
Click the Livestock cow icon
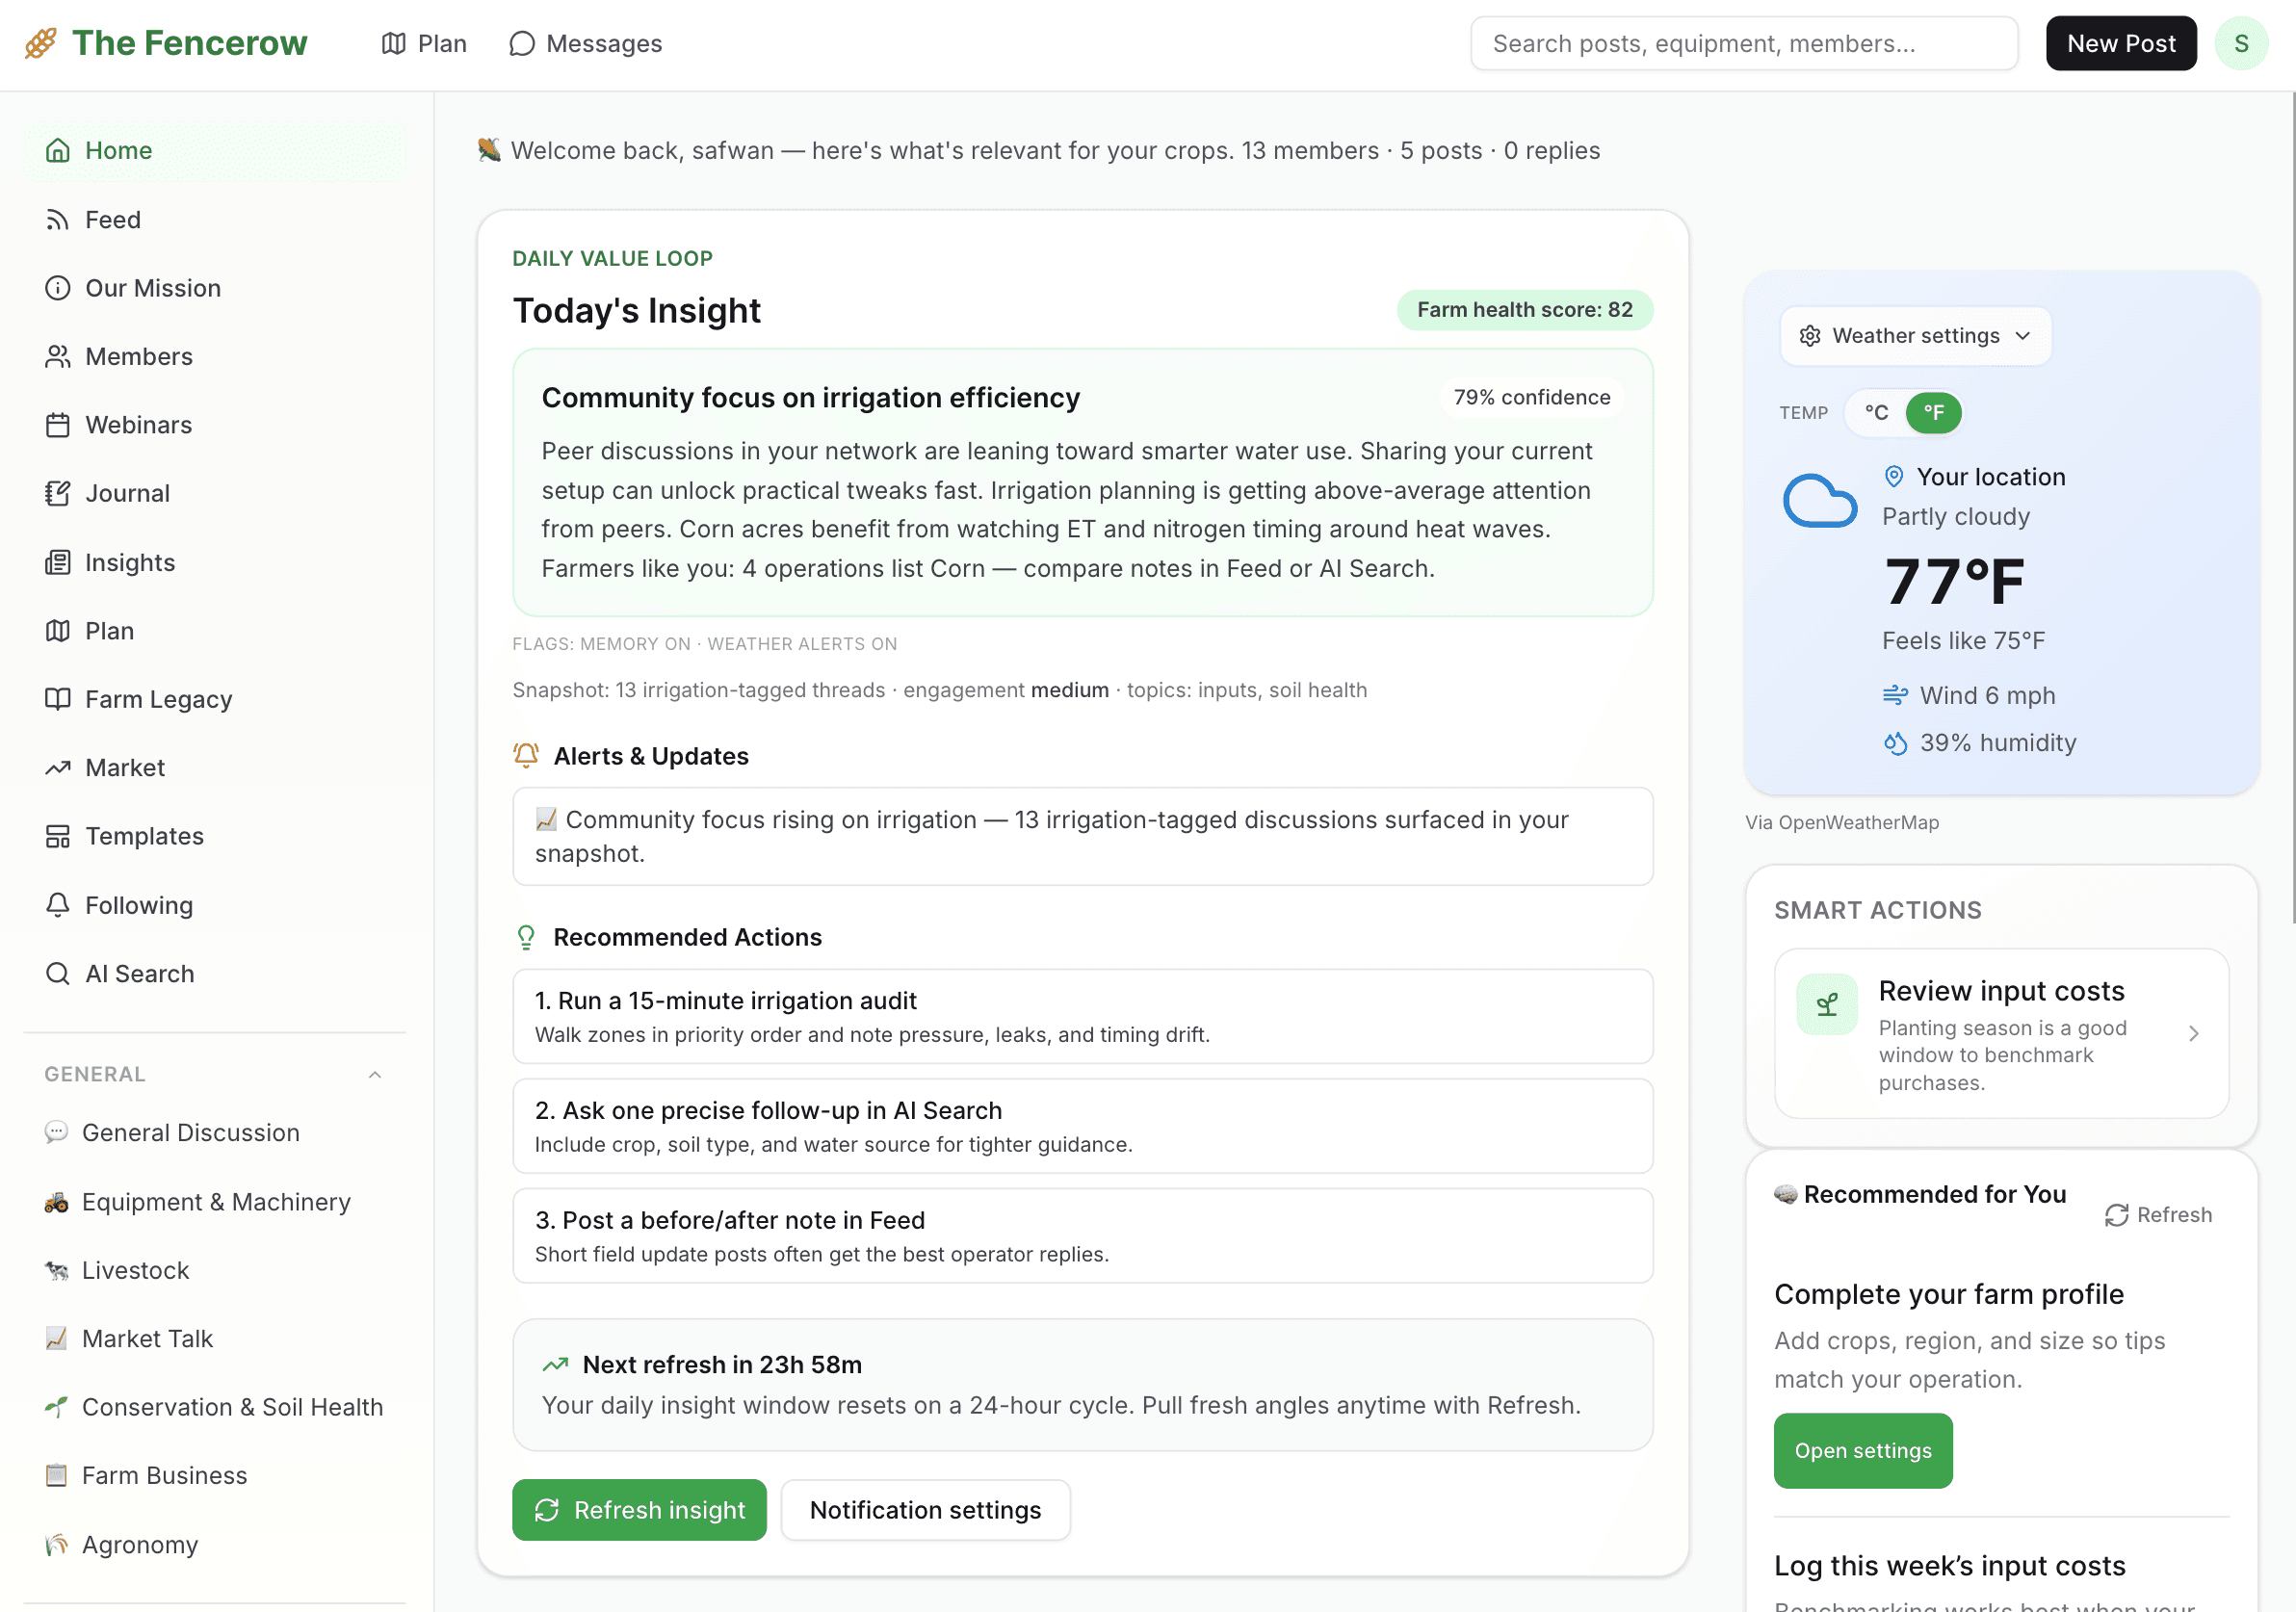coord(57,1271)
